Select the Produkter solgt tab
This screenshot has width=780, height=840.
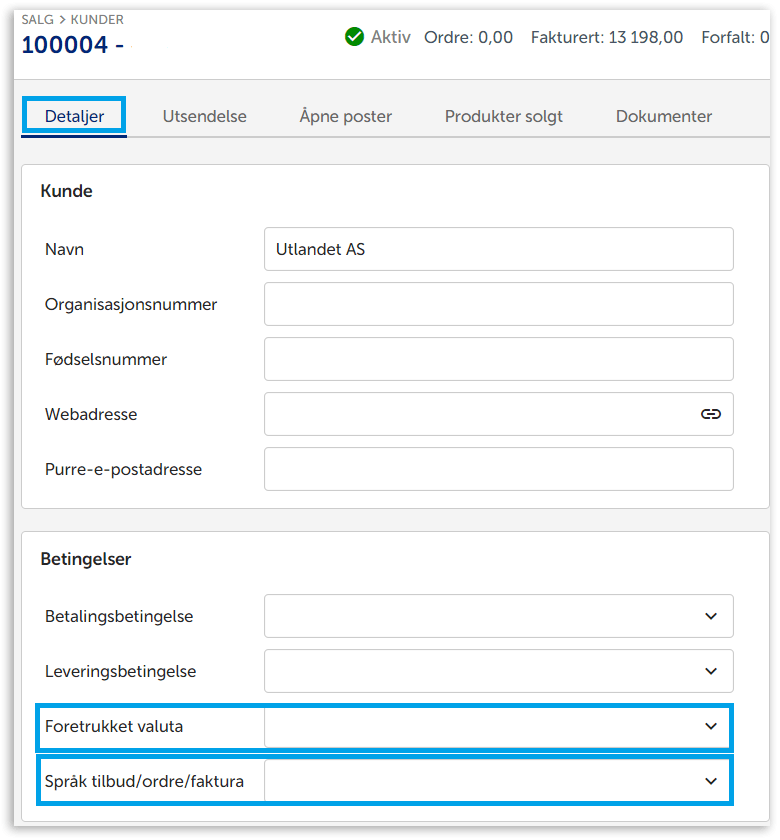503,116
